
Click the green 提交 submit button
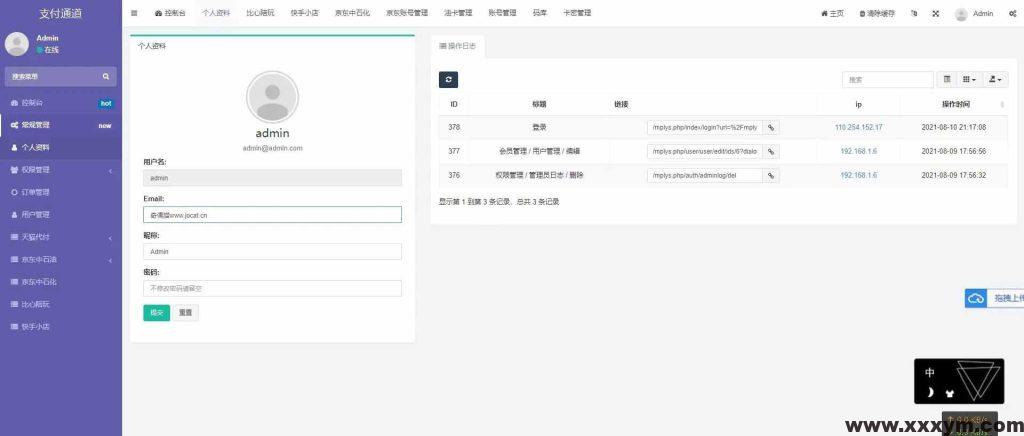pos(156,312)
